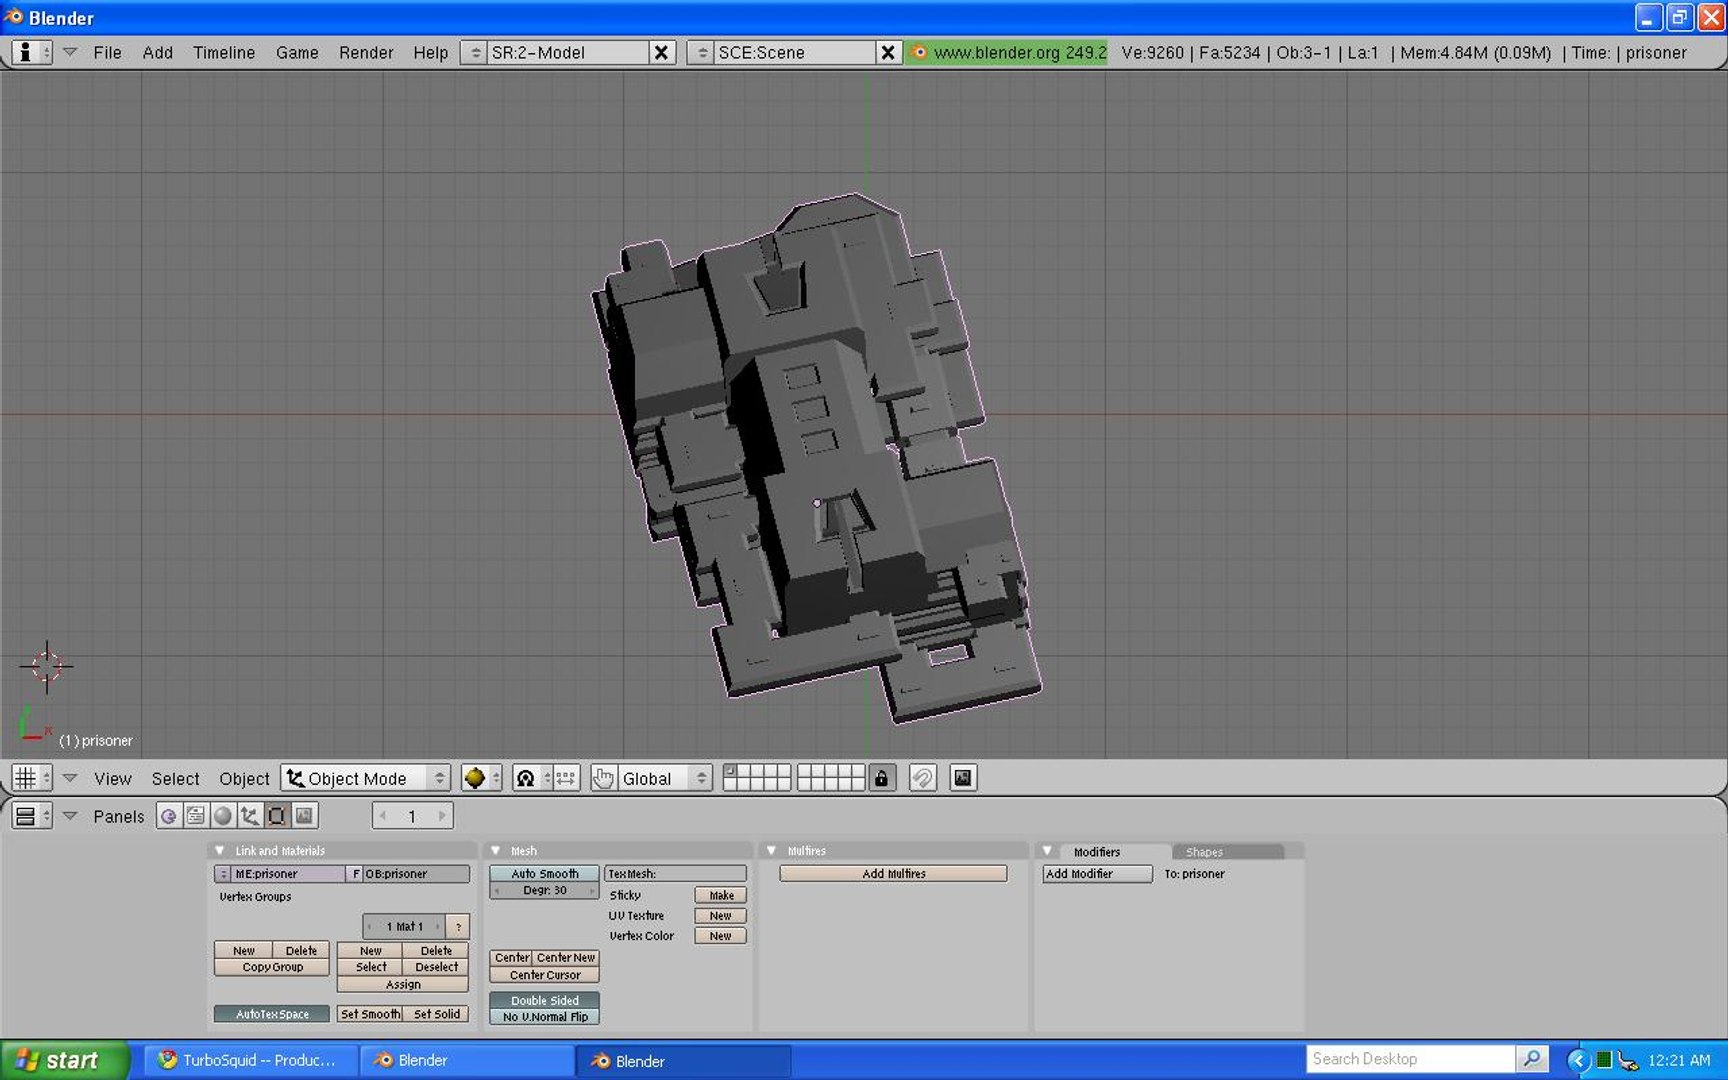Toggle move object centers only icon

[x=566, y=778]
